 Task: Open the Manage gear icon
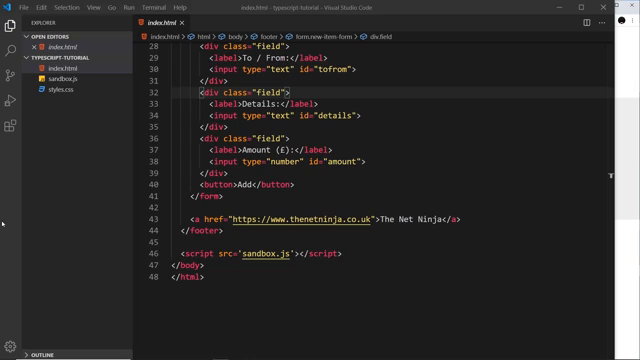pyautogui.click(x=10, y=347)
